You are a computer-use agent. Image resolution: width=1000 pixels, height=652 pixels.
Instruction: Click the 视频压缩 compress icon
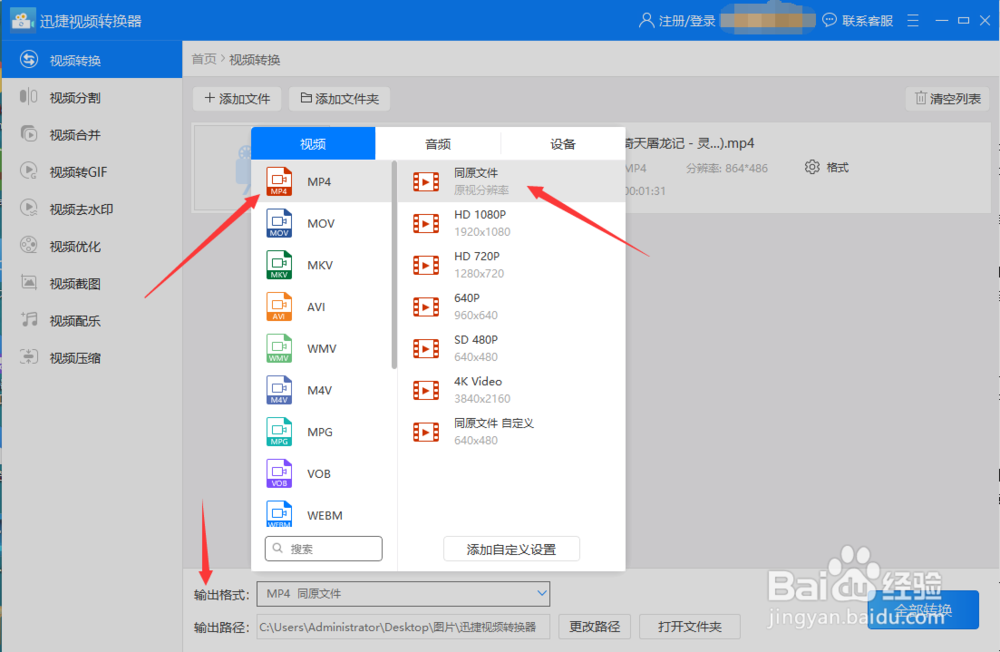coord(29,357)
